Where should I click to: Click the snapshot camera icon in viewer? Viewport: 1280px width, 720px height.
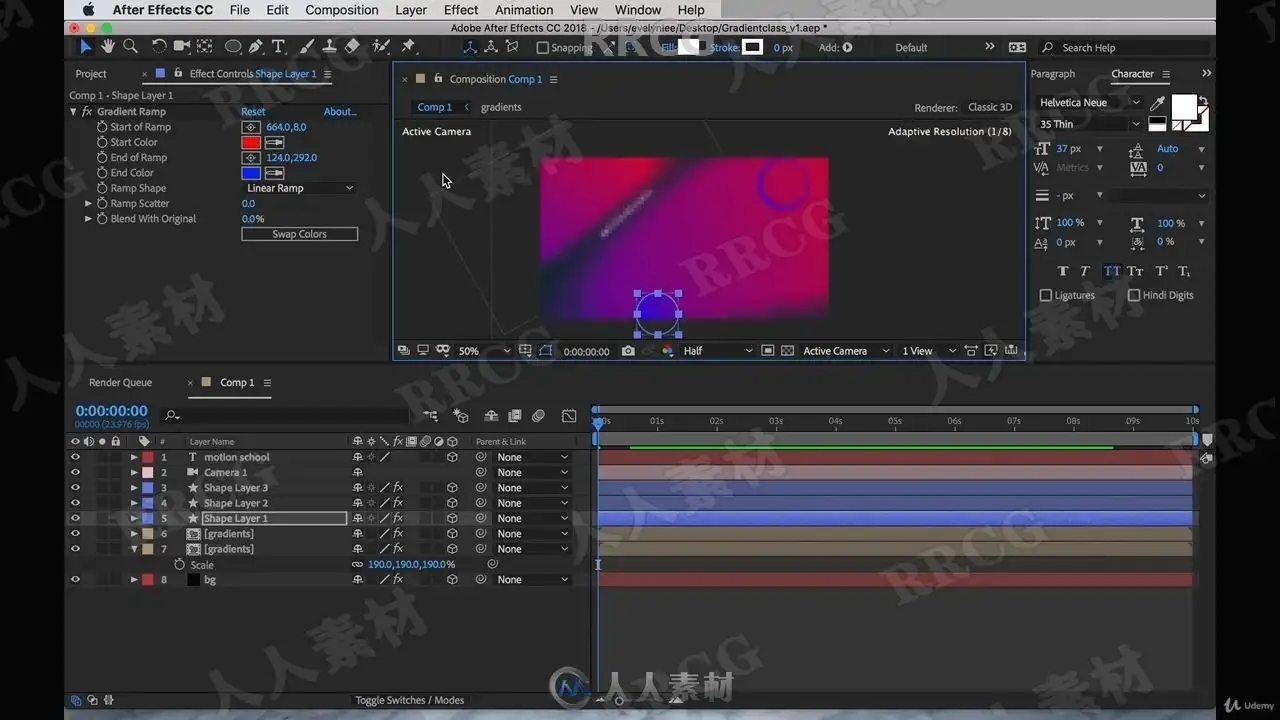point(628,351)
